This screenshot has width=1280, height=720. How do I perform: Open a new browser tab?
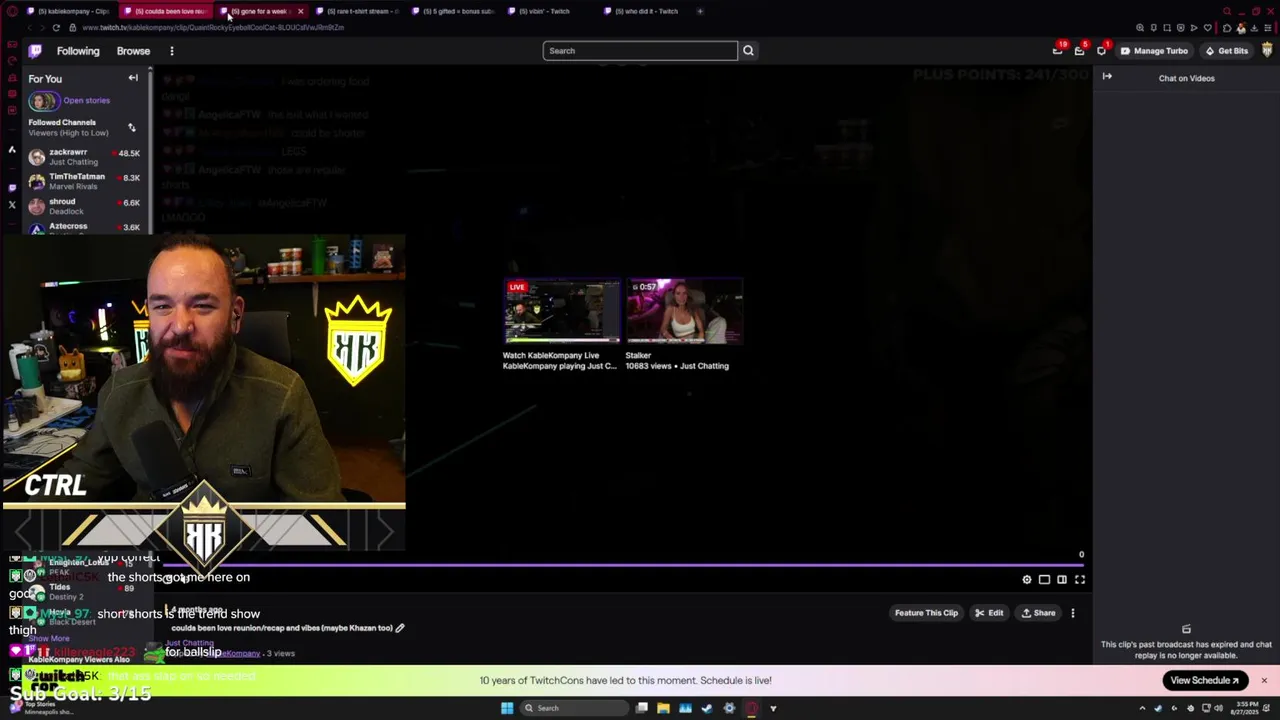pos(700,11)
